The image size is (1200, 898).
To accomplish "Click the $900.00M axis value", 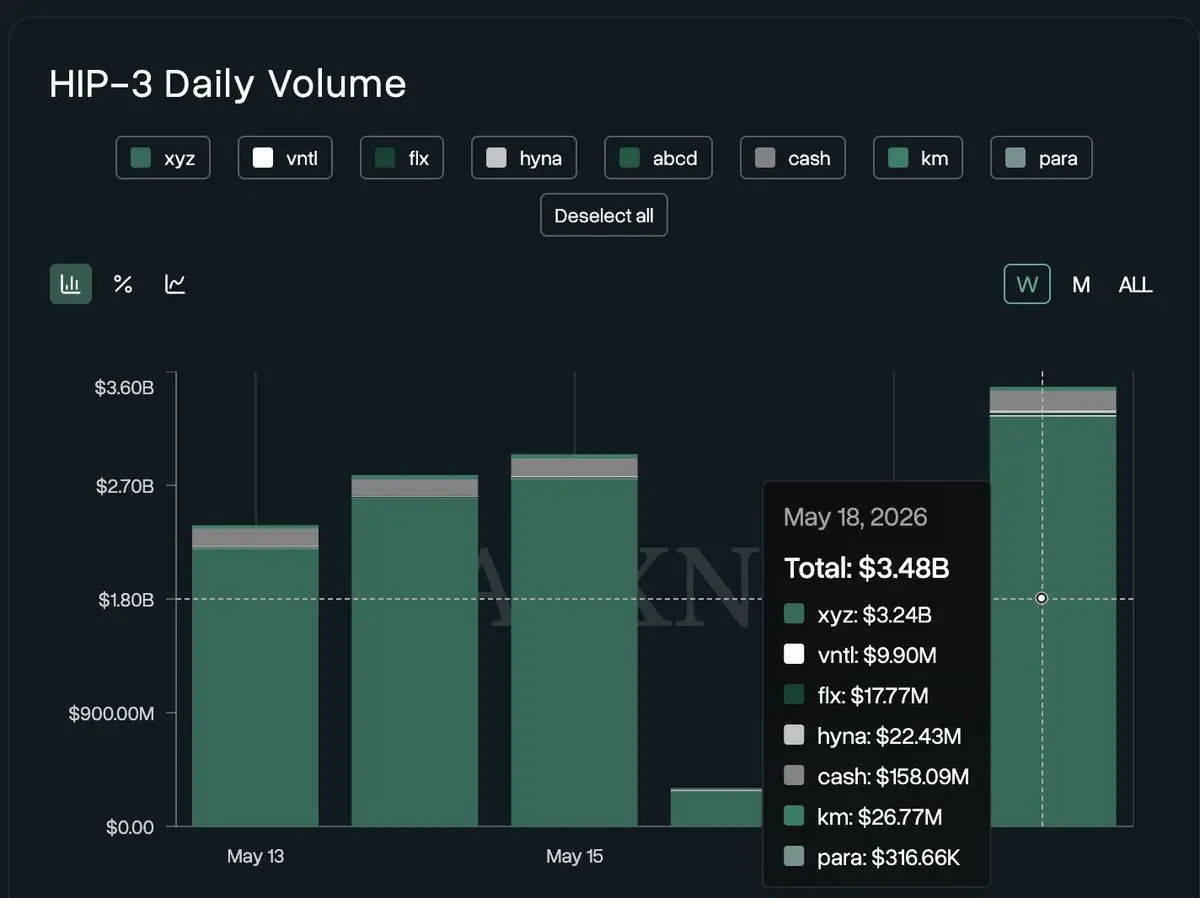I will 111,713.
